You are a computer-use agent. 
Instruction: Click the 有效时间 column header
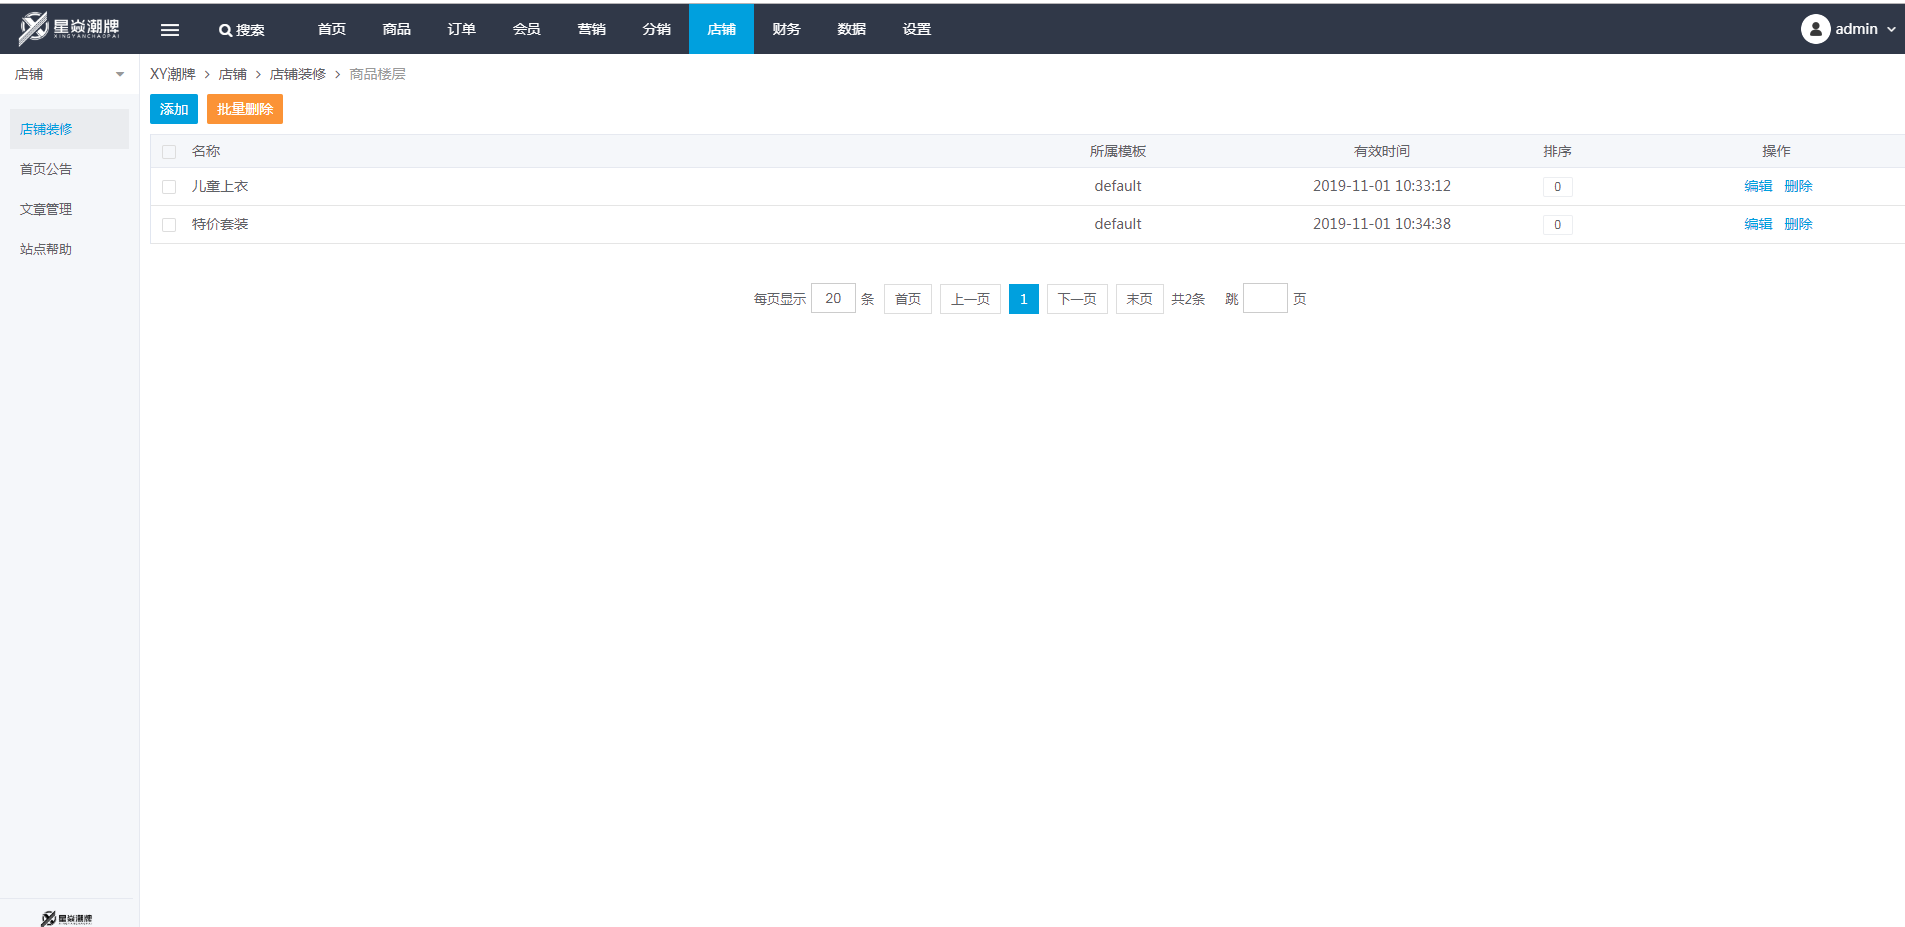(1382, 151)
